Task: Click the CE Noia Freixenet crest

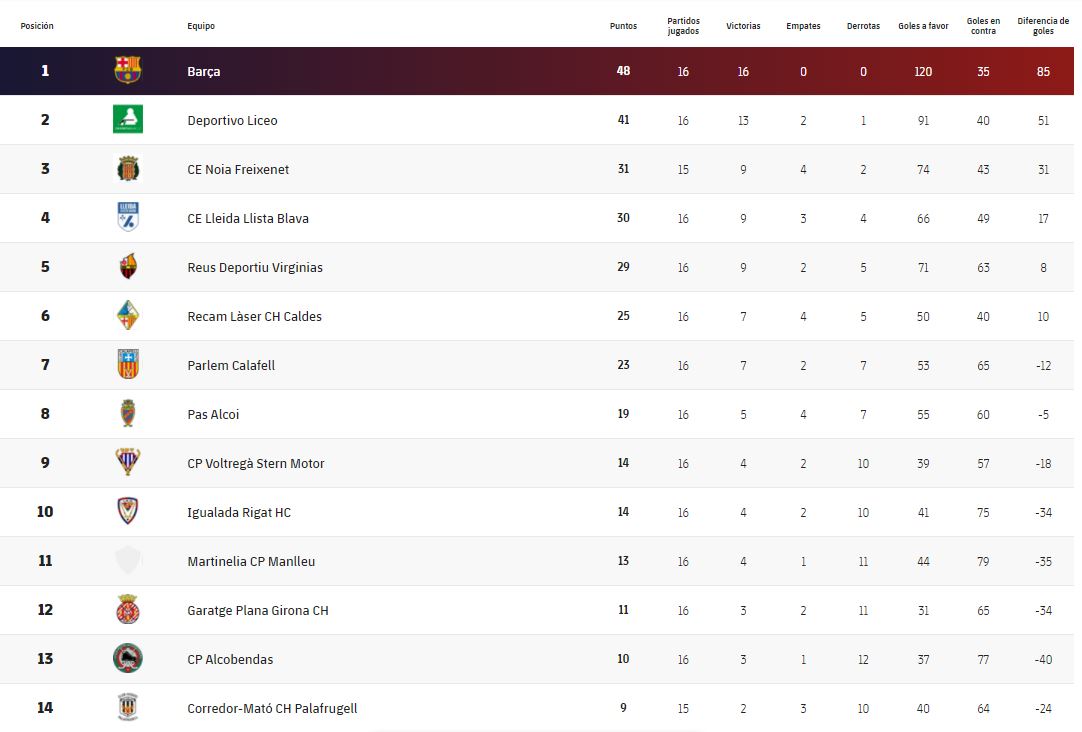Action: tap(128, 168)
